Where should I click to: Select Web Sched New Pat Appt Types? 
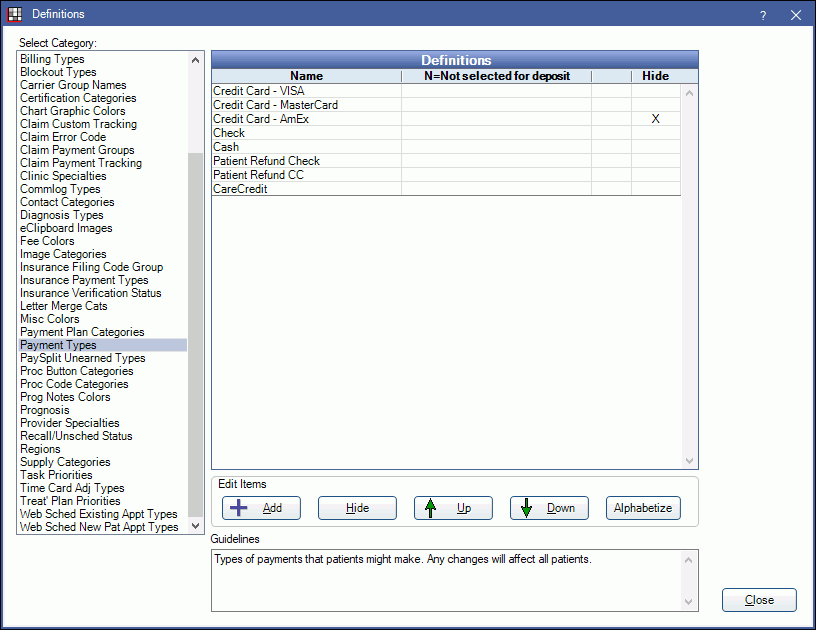tap(103, 527)
